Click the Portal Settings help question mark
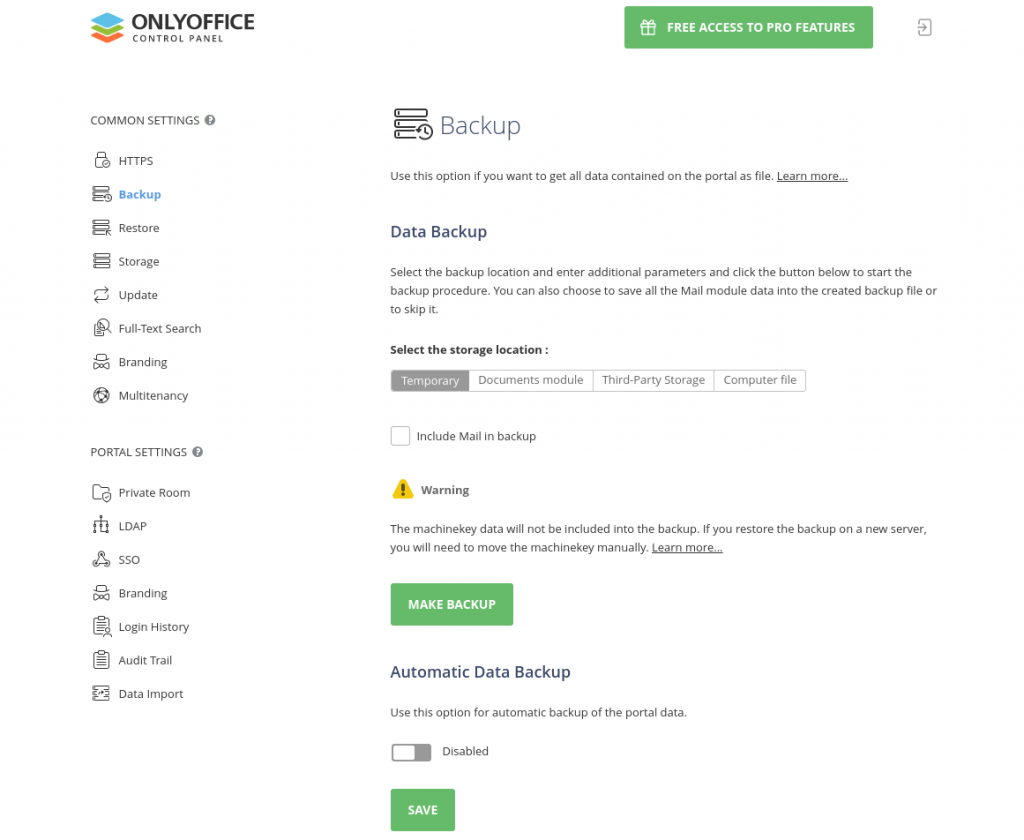This screenshot has width=1024, height=840. click(x=198, y=452)
